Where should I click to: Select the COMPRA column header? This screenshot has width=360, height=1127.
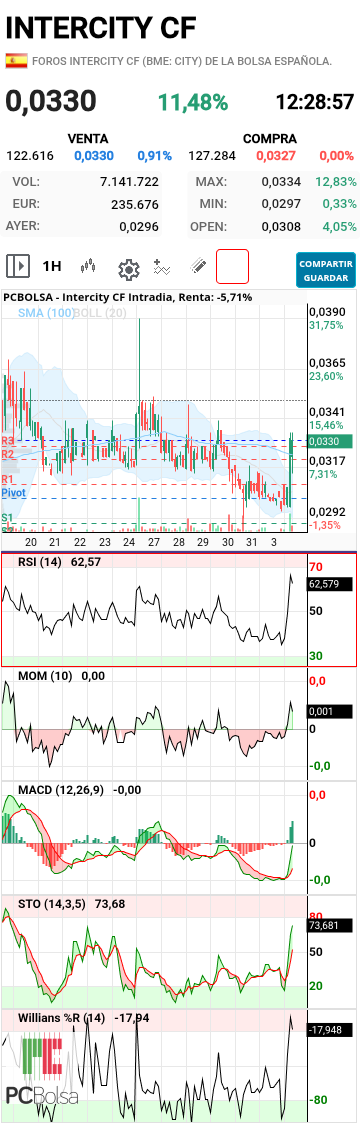[x=269, y=139]
